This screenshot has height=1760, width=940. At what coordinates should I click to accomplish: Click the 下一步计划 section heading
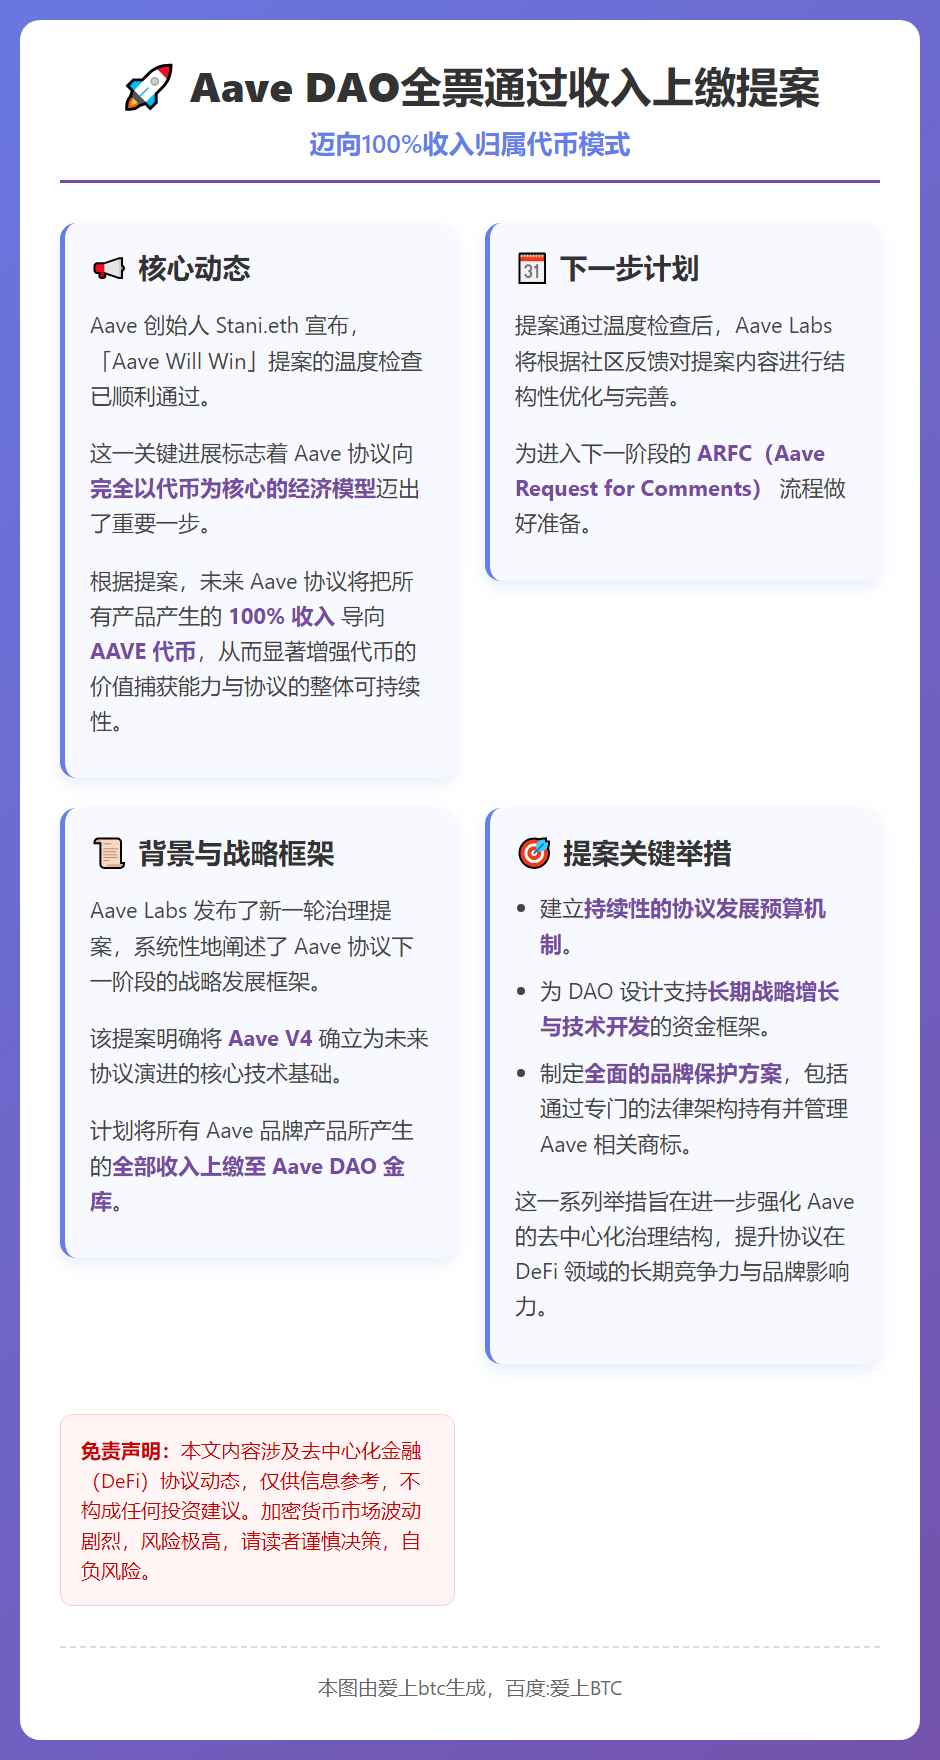(629, 269)
